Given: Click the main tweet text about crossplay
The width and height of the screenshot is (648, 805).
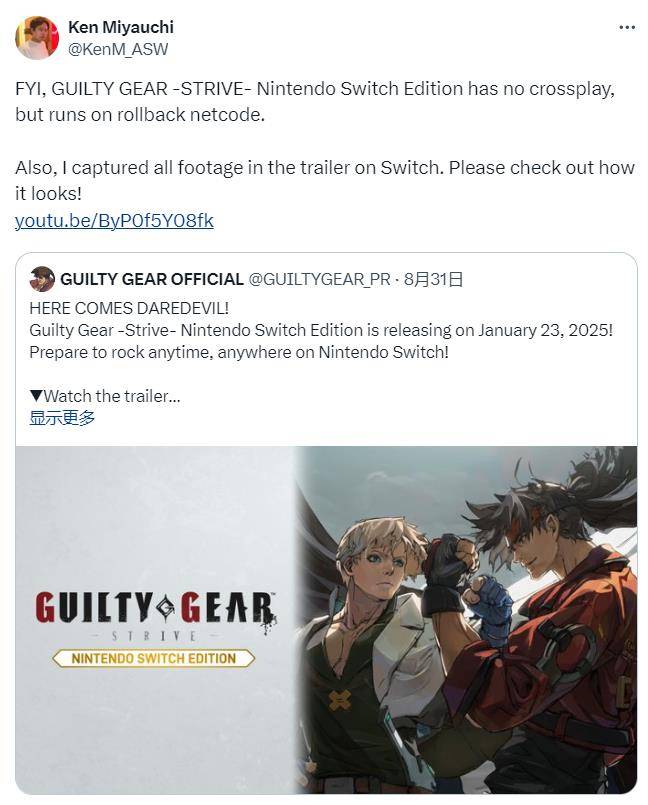Looking at the screenshot, I should click(x=315, y=102).
